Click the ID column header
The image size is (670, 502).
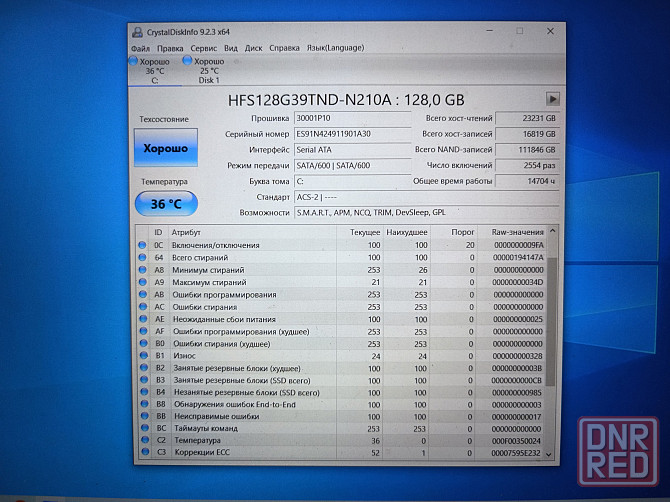(x=158, y=232)
